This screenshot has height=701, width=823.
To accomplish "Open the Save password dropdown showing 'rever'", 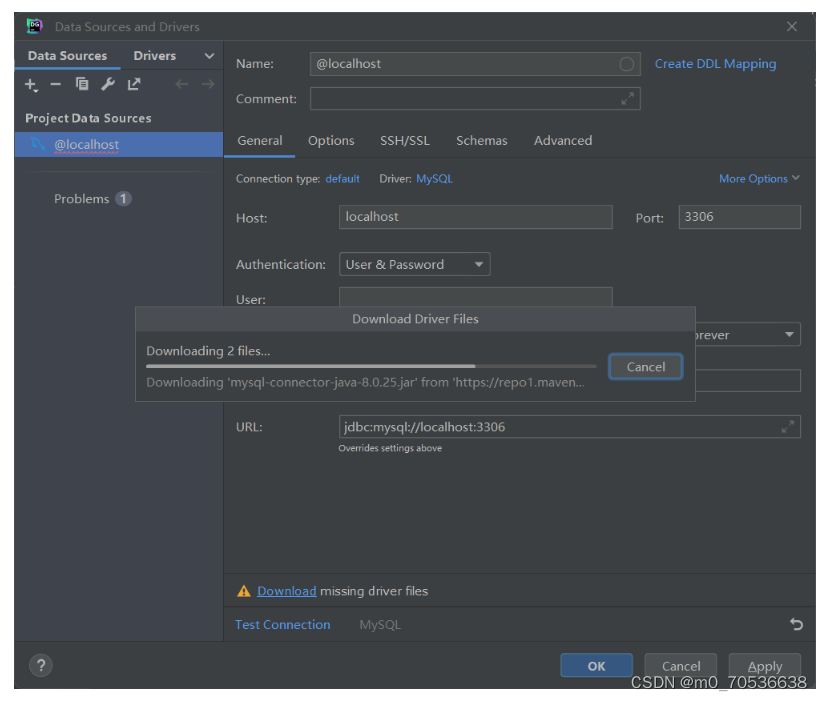I will (747, 334).
